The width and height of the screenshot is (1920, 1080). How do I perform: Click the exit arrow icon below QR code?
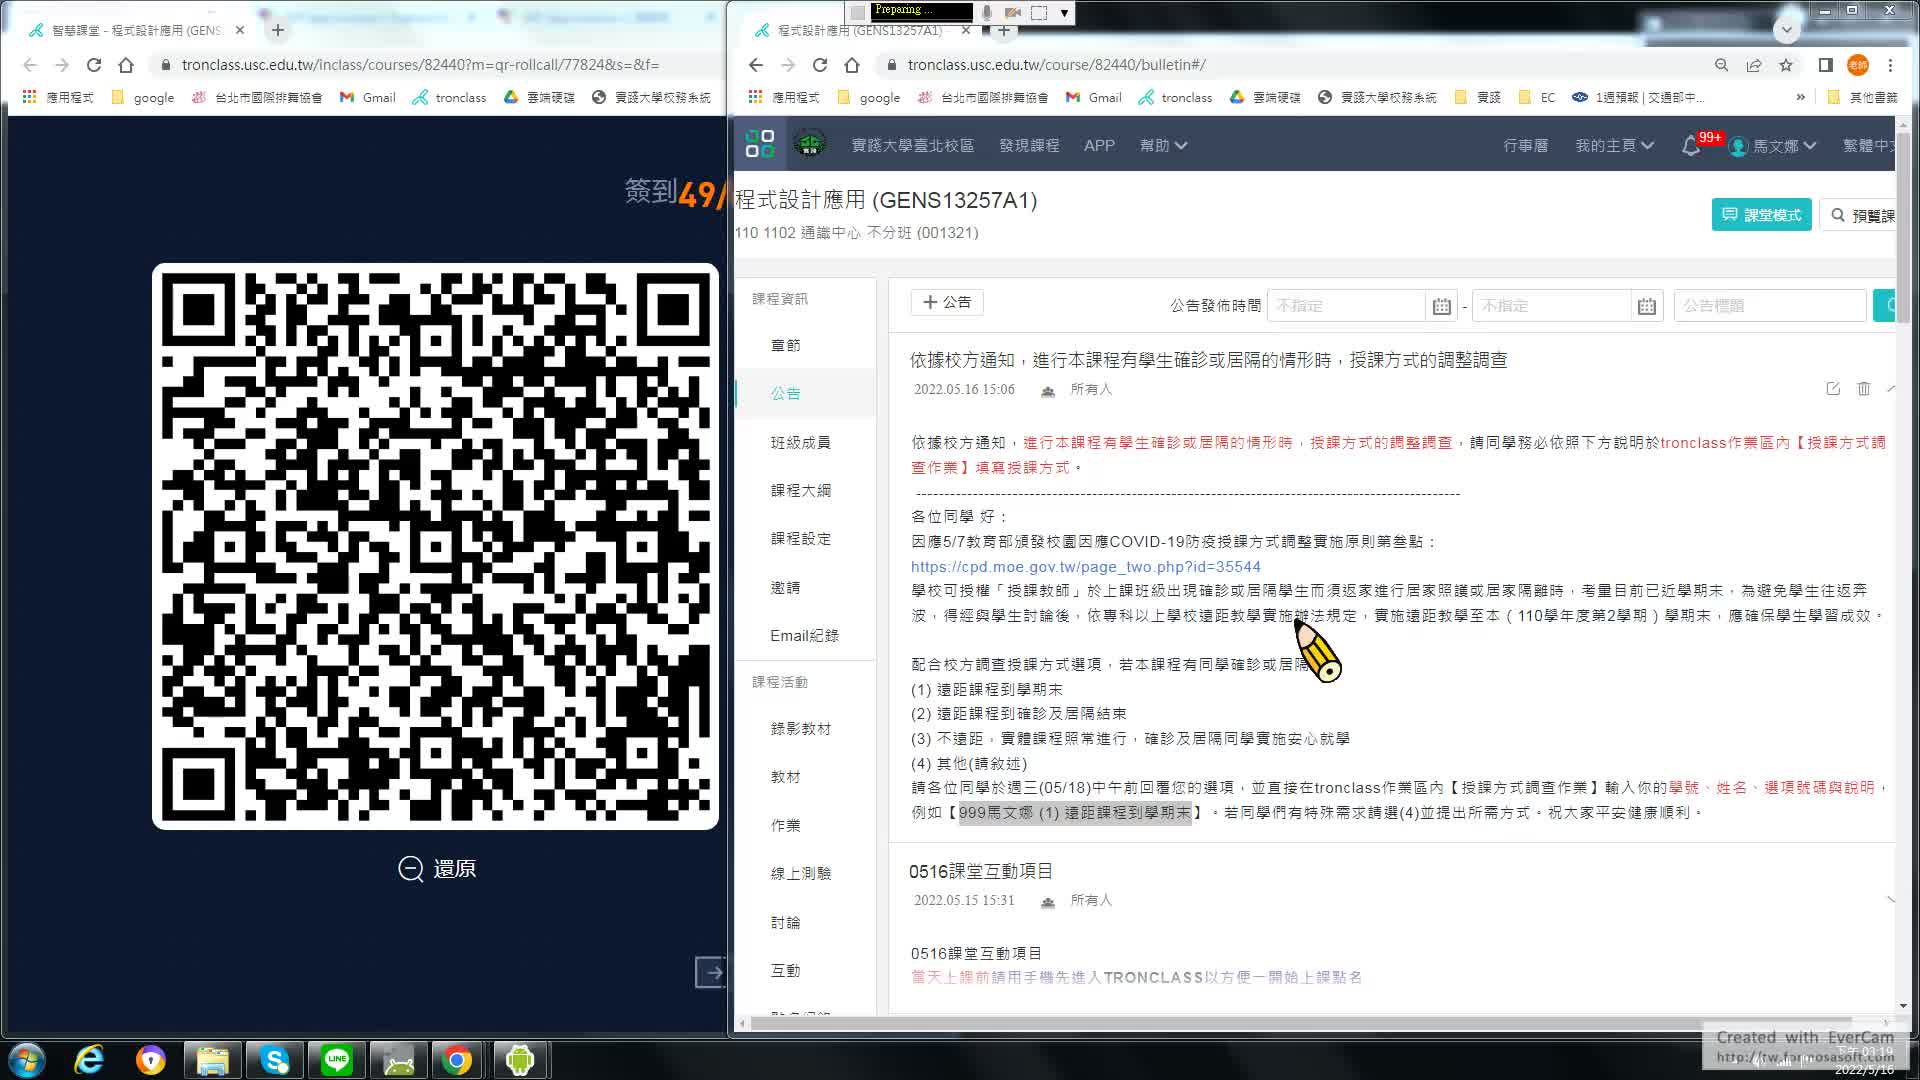pyautogui.click(x=711, y=972)
